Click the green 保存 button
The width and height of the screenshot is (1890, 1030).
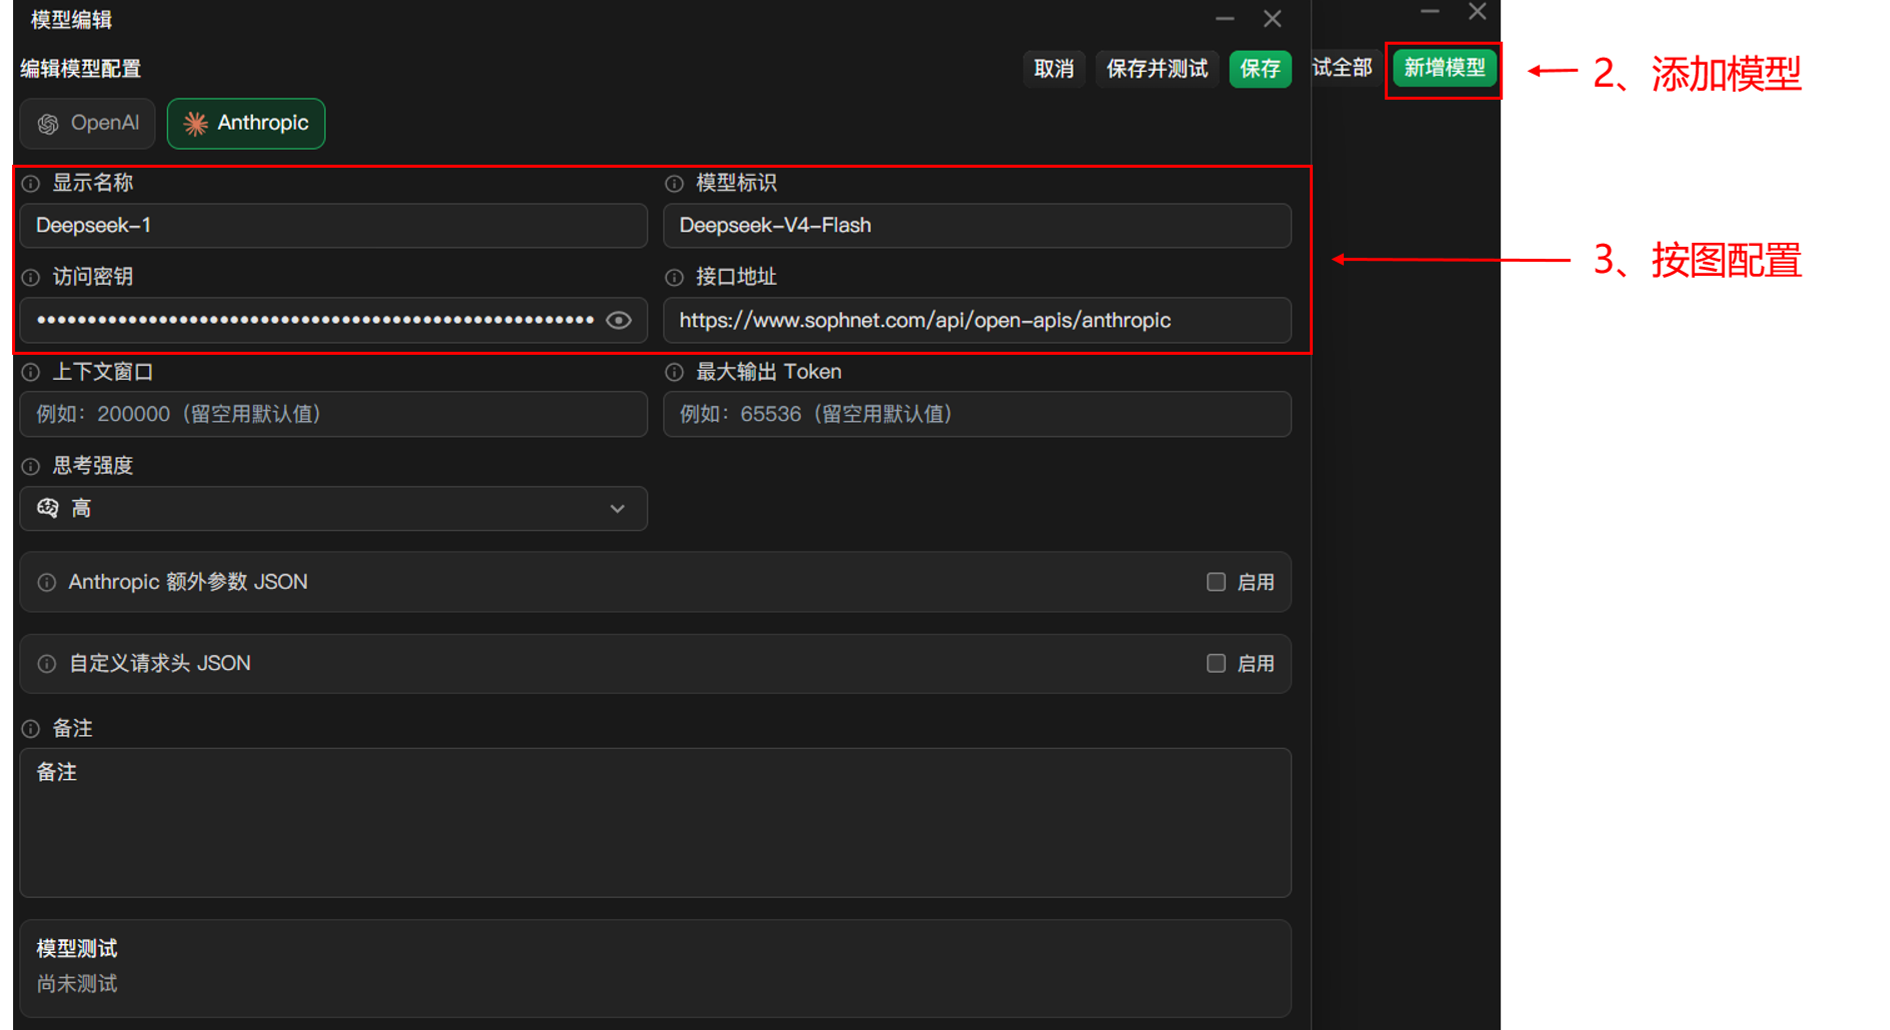pos(1260,69)
